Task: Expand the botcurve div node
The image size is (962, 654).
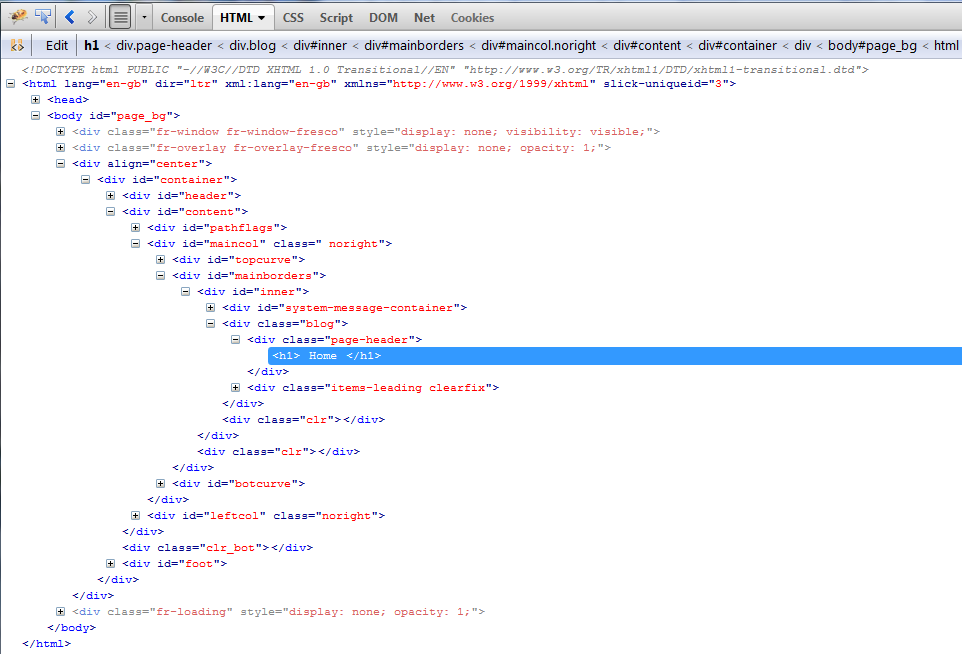Action: (160, 483)
